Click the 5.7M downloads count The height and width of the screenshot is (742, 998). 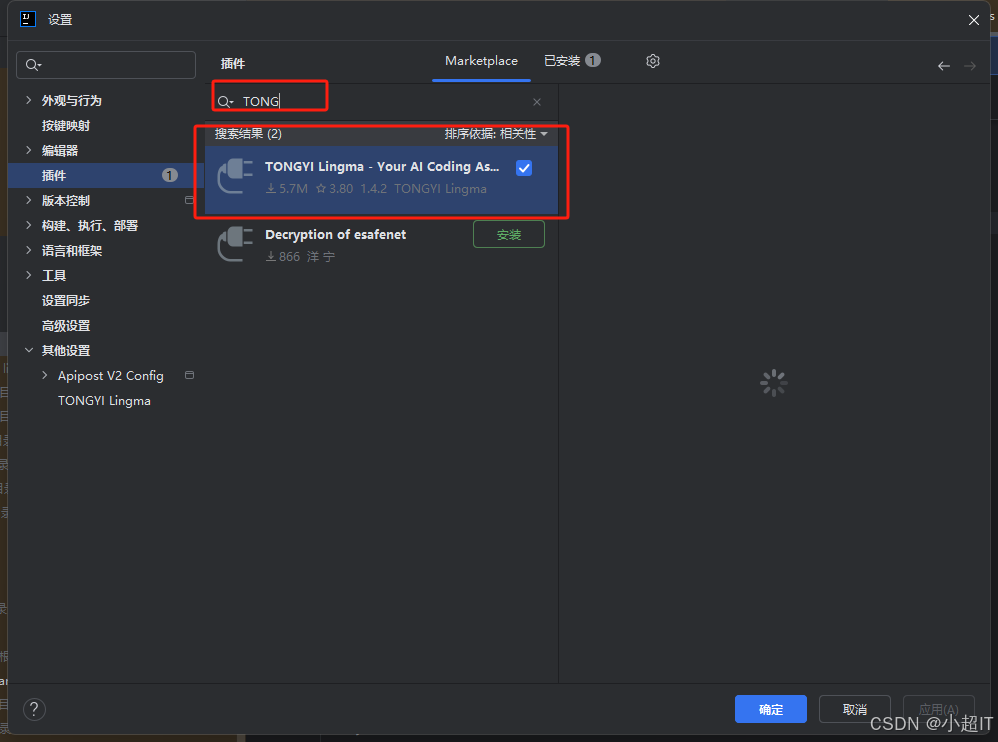point(287,188)
